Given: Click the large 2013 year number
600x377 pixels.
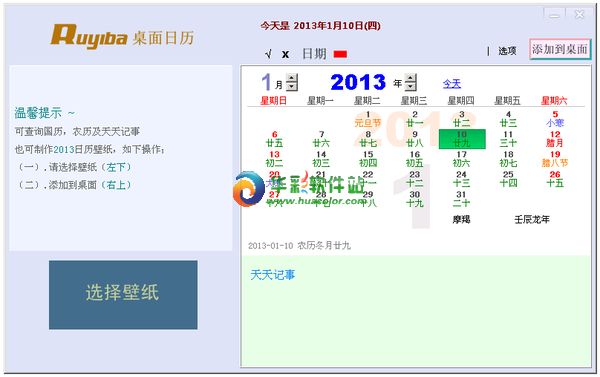Looking at the screenshot, I should point(358,82).
